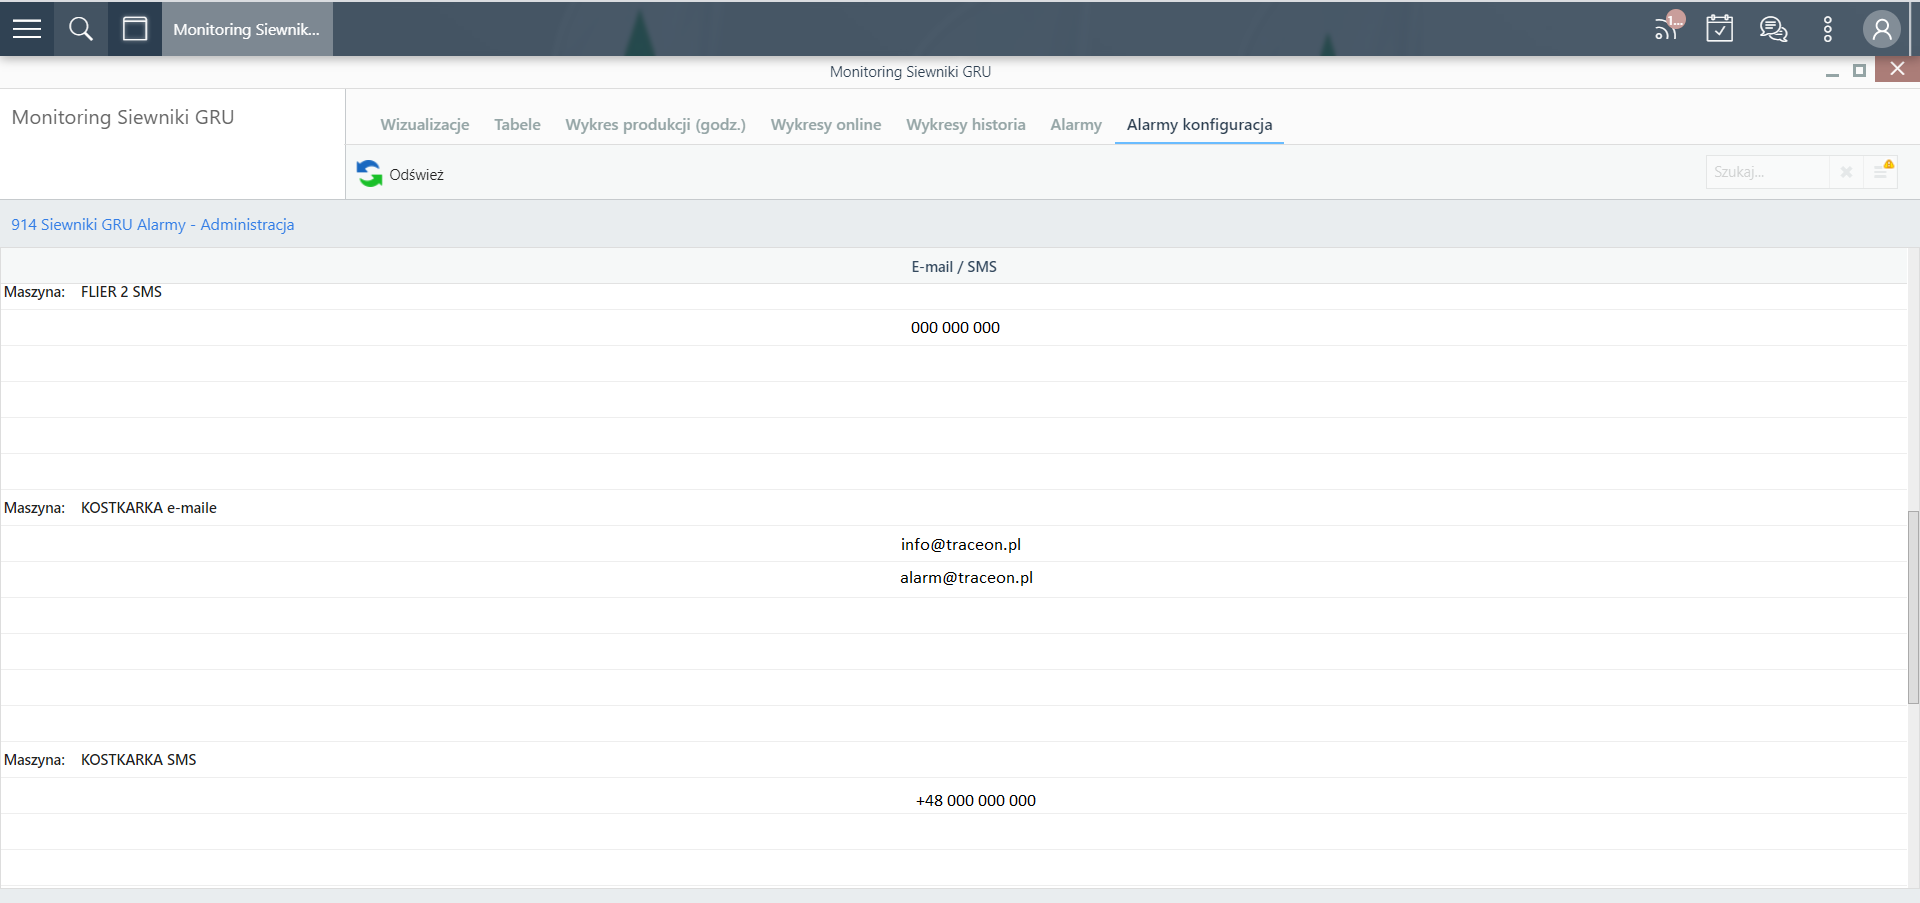This screenshot has width=1920, height=903.
Task: Select the alarm@traceon.pl entry
Action: (x=966, y=578)
